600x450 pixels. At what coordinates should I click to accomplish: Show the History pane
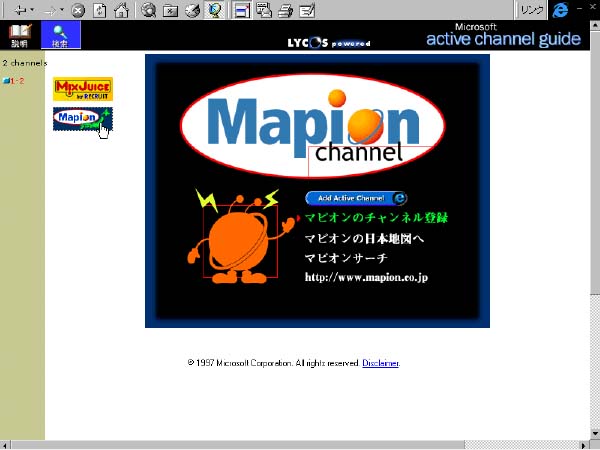click(x=192, y=10)
